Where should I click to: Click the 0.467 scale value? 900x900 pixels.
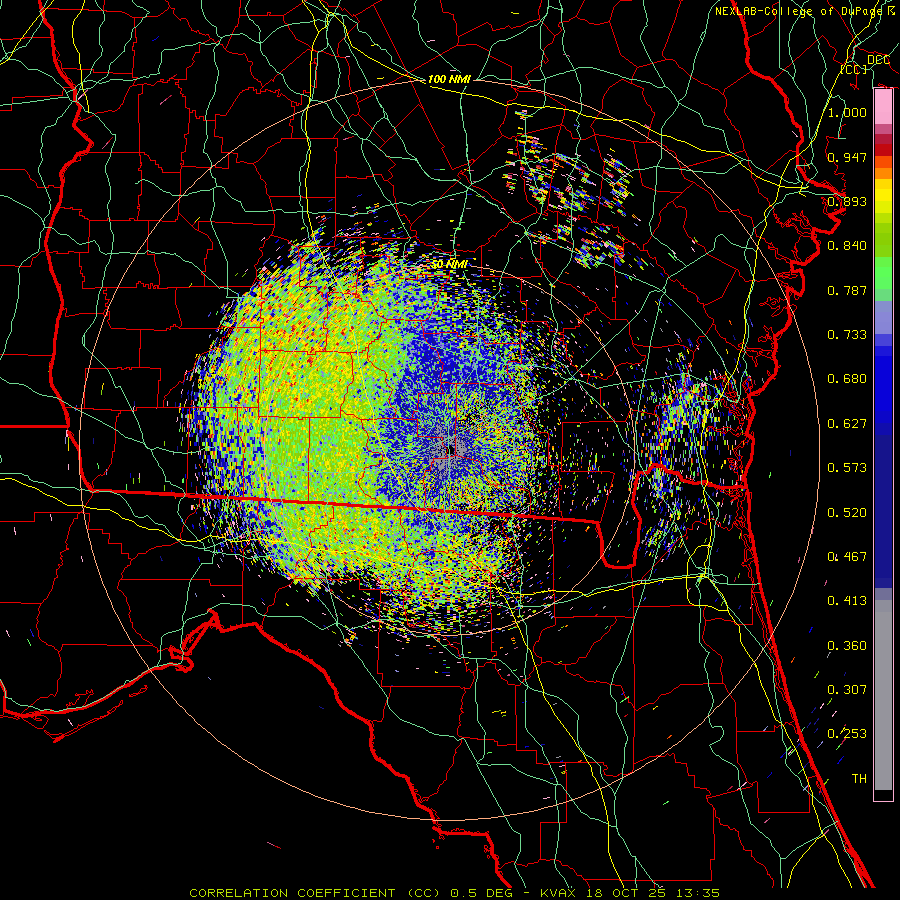[x=847, y=557]
